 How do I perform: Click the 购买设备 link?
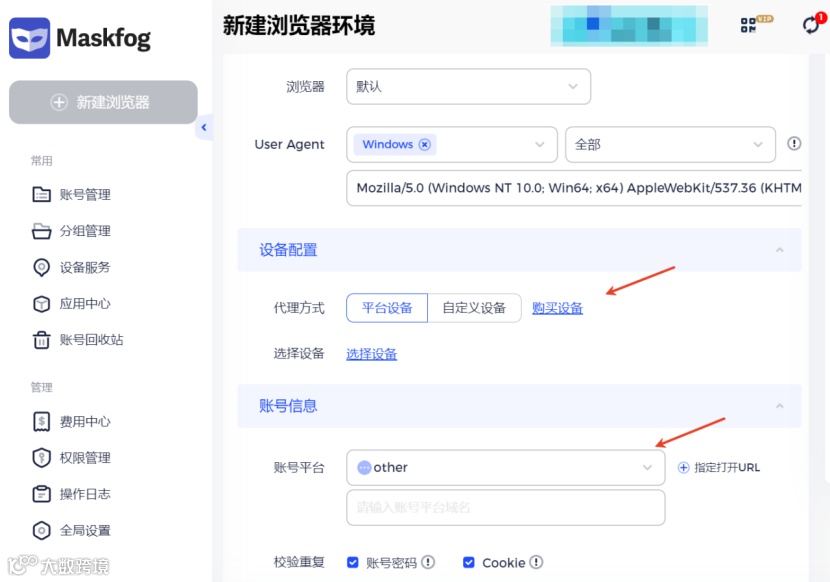pyautogui.click(x=557, y=308)
